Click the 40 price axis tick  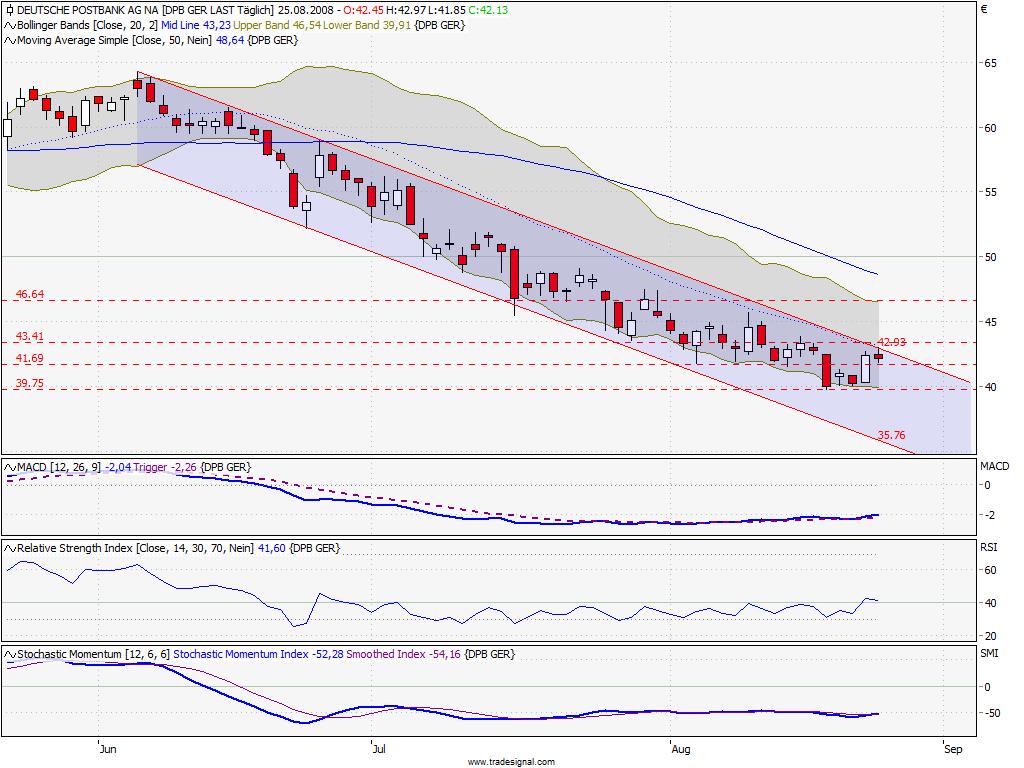pos(990,387)
